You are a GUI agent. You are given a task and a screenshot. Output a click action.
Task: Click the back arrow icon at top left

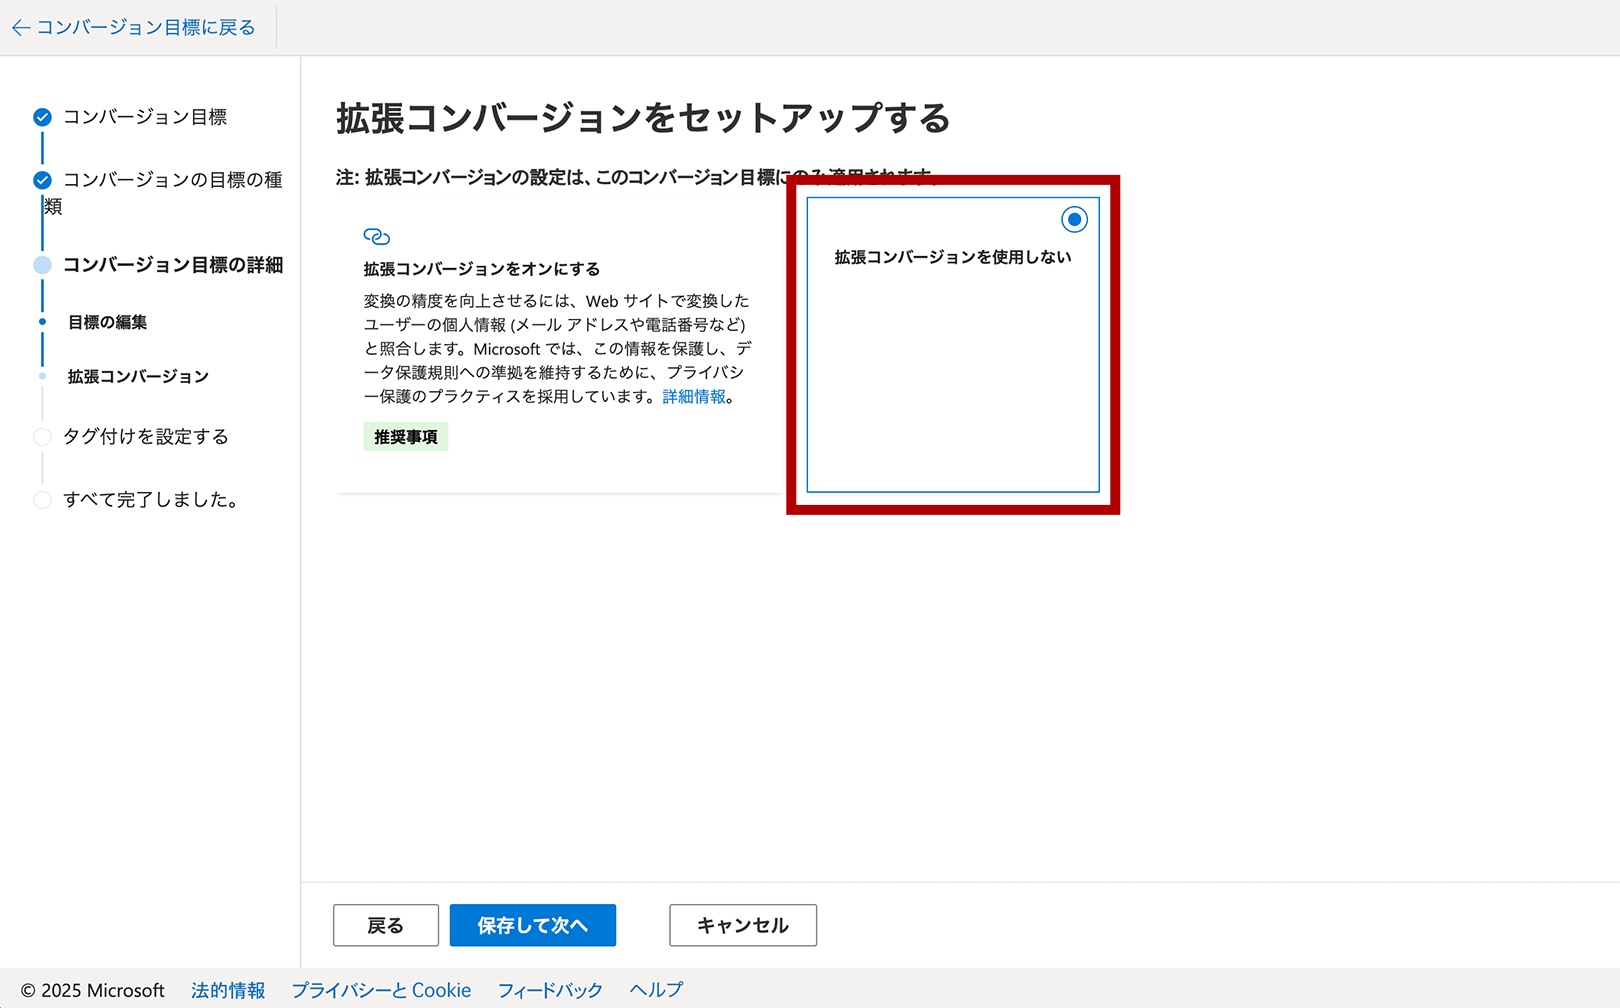(x=20, y=27)
